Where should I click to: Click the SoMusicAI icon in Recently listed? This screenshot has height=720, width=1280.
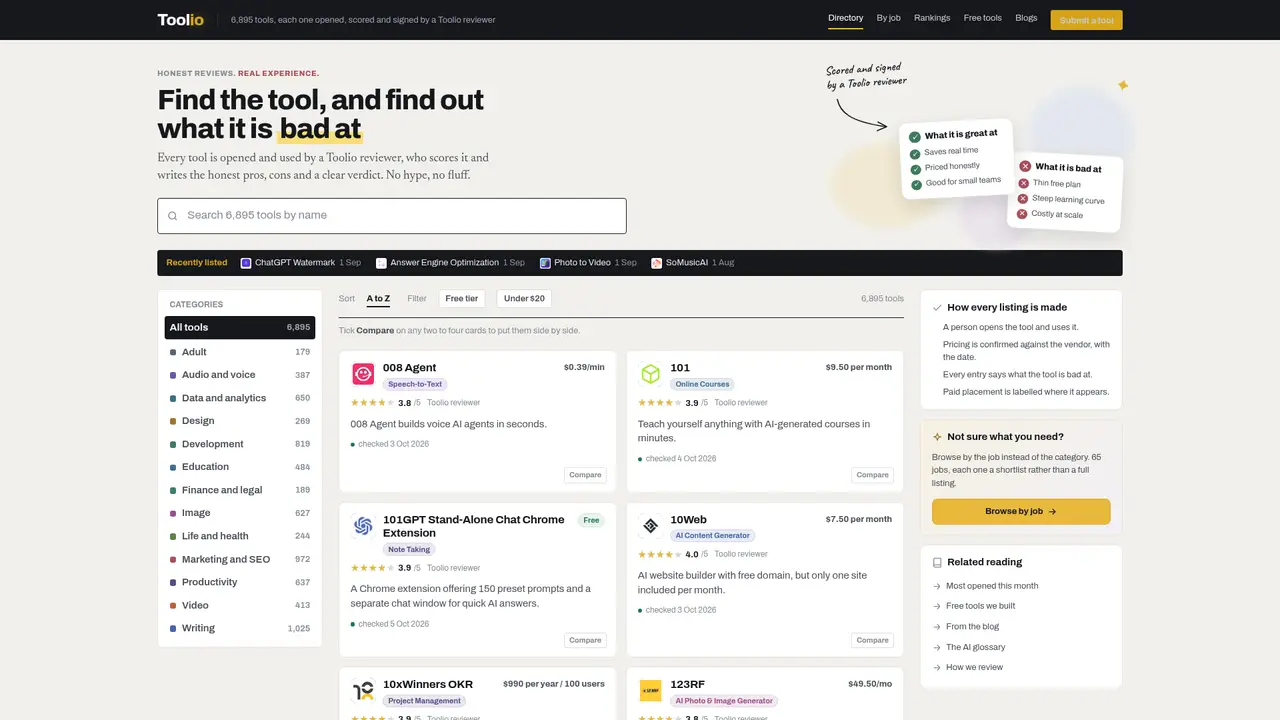(x=656, y=263)
